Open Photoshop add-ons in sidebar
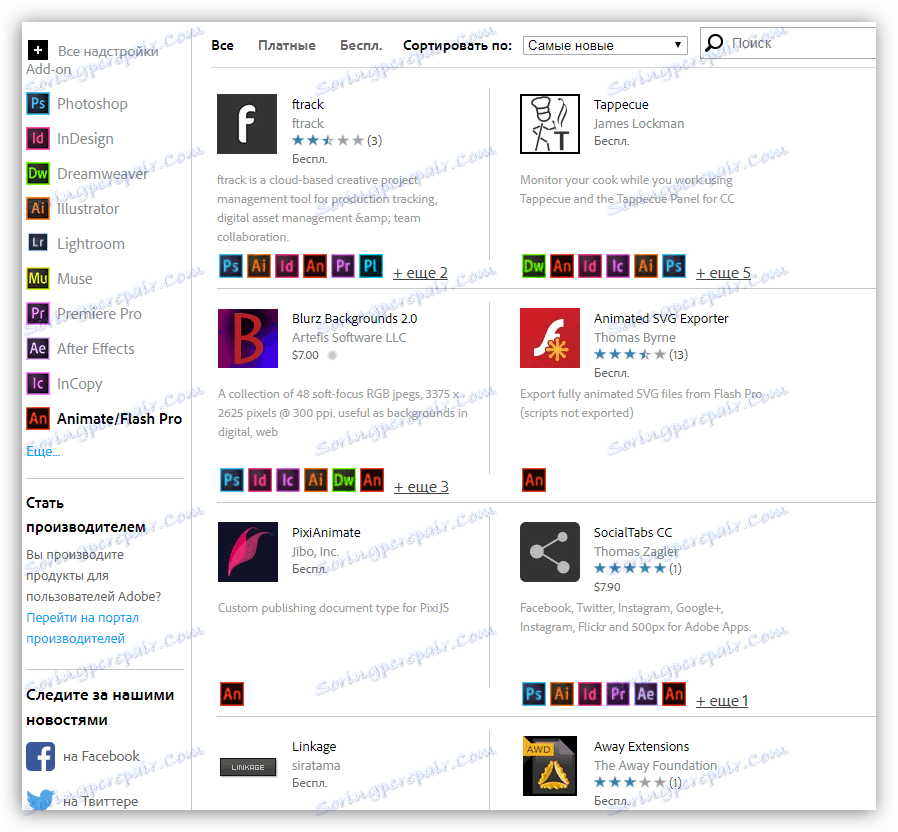 pyautogui.click(x=77, y=104)
